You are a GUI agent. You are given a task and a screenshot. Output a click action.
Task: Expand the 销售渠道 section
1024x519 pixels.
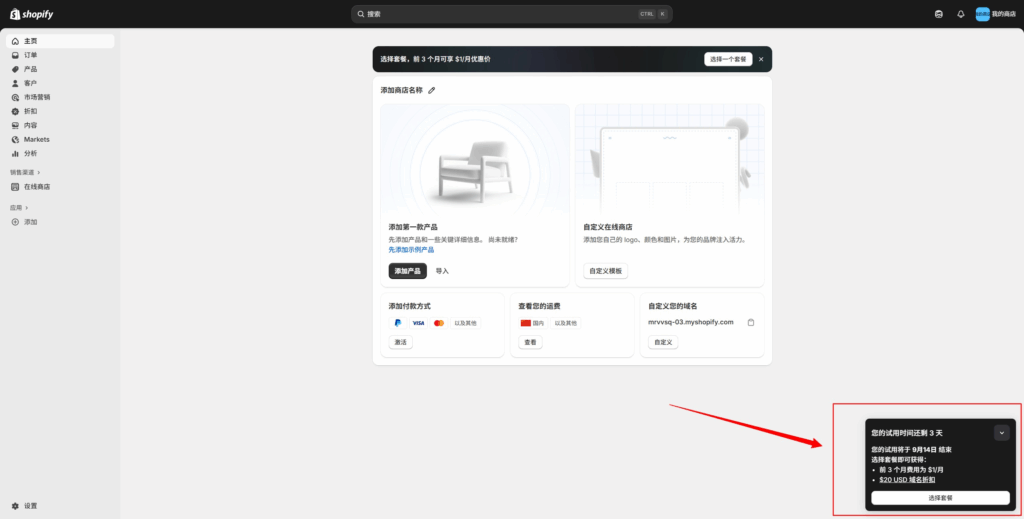[25, 172]
